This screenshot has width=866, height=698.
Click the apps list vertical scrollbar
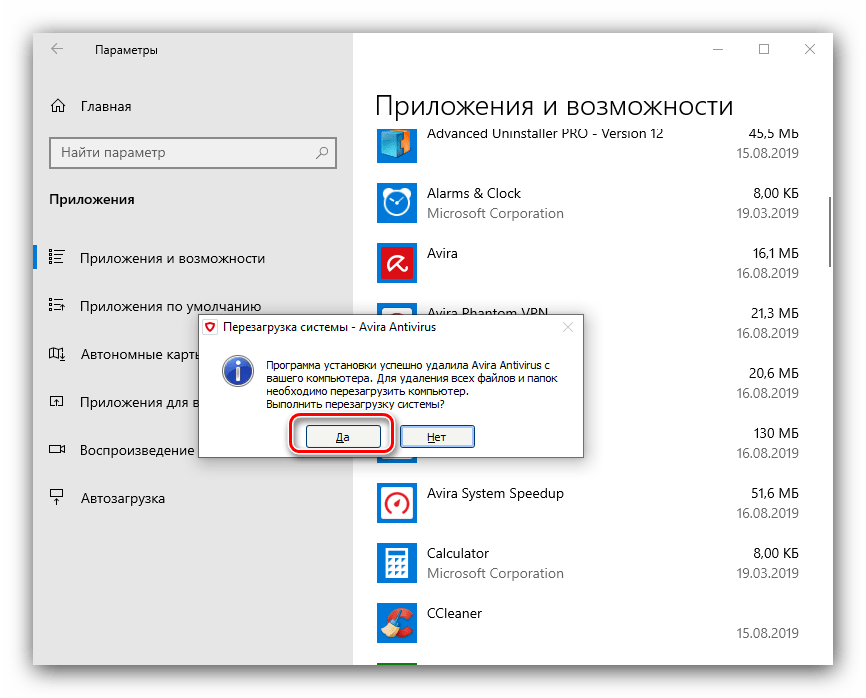click(829, 232)
